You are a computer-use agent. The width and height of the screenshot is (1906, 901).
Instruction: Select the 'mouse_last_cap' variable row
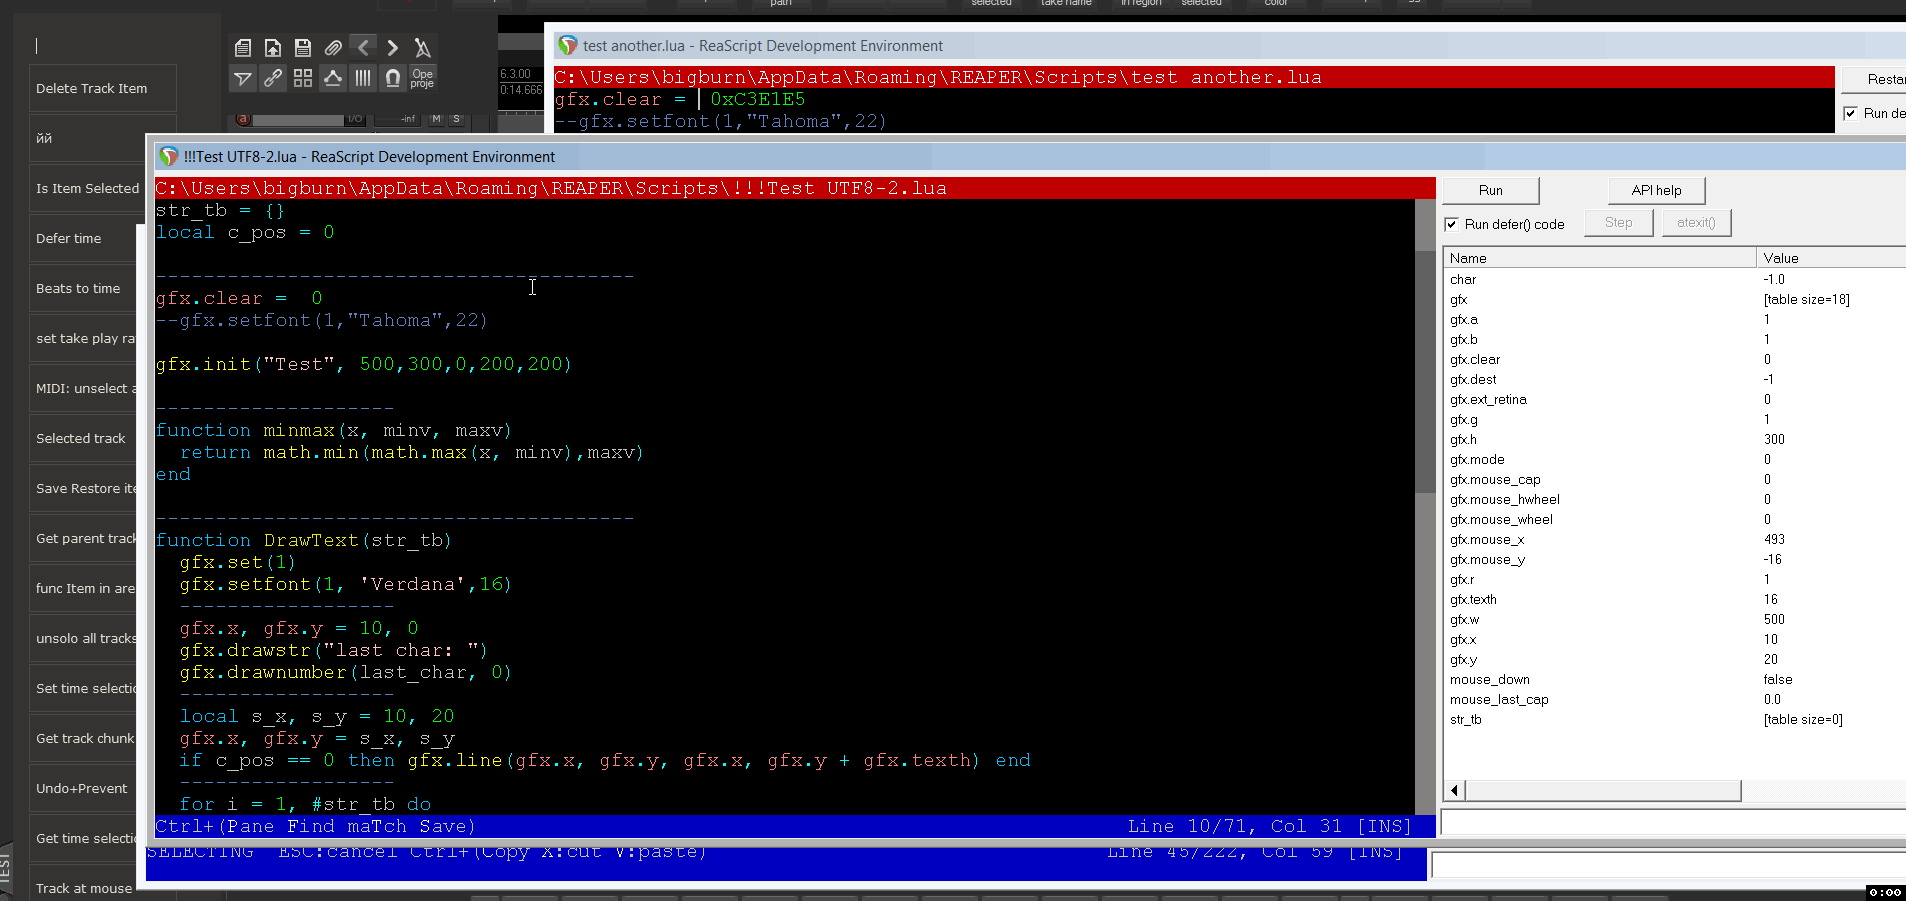[x=1674, y=700]
